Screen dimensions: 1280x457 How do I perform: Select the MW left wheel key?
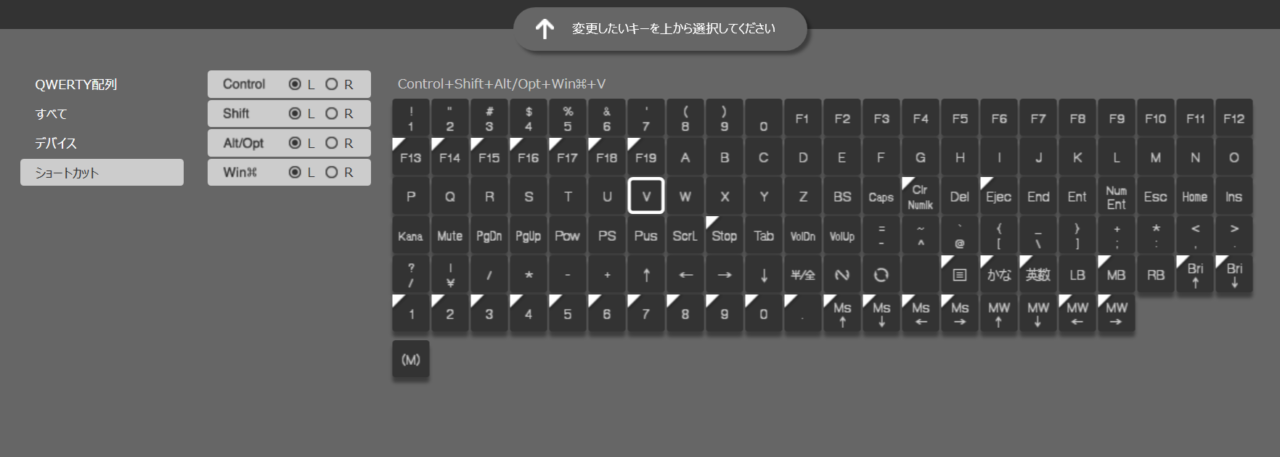[x=1077, y=314]
